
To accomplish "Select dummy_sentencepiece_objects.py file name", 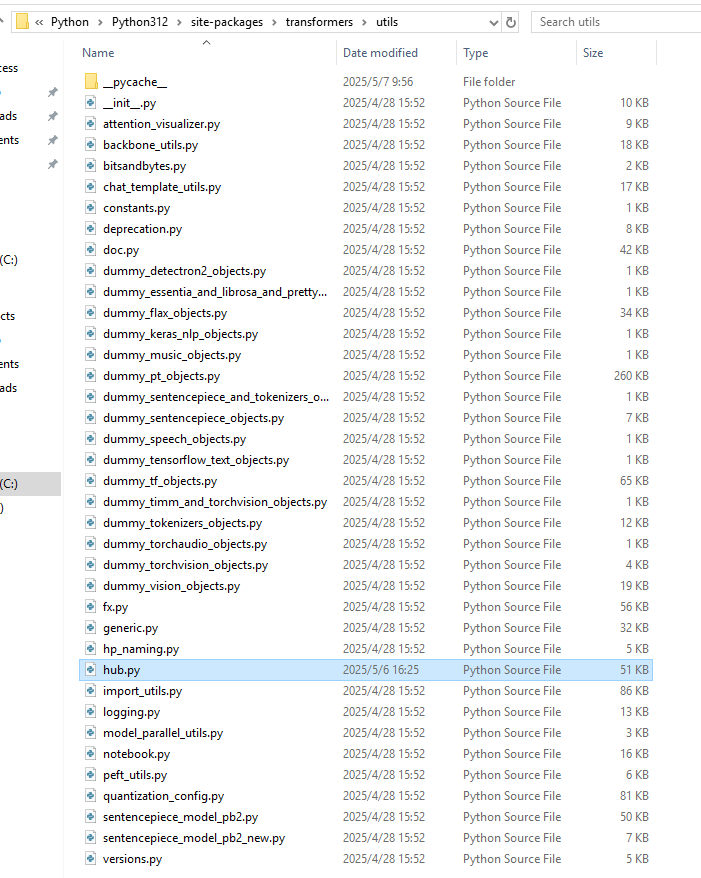I will click(193, 418).
